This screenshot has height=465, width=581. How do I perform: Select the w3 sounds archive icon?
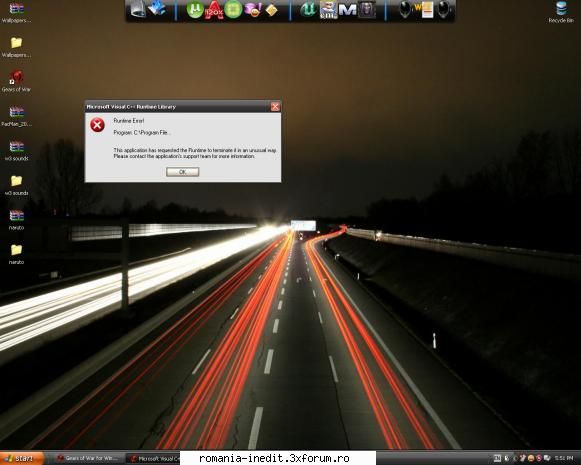[x=16, y=150]
